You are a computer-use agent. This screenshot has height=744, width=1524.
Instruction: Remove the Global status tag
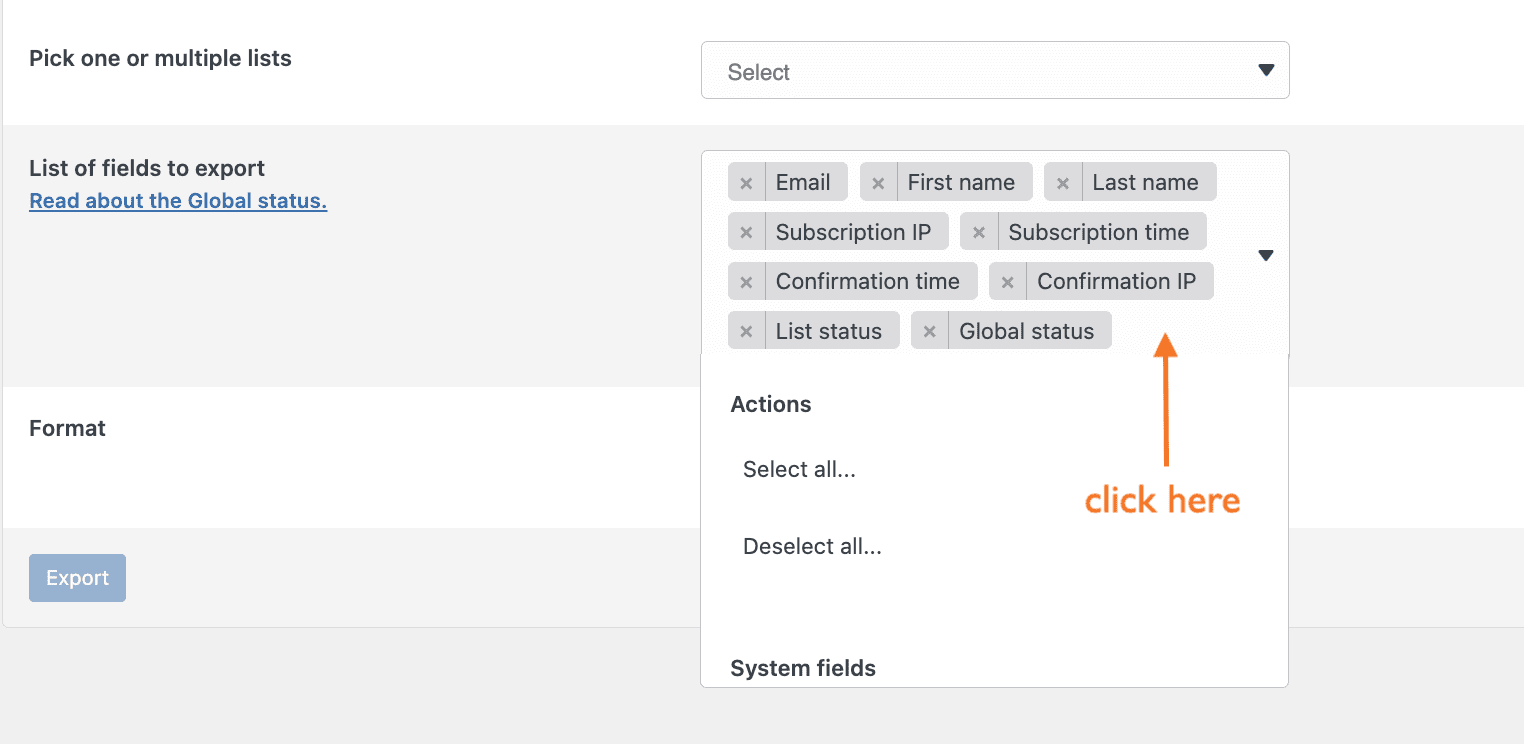pos(930,332)
